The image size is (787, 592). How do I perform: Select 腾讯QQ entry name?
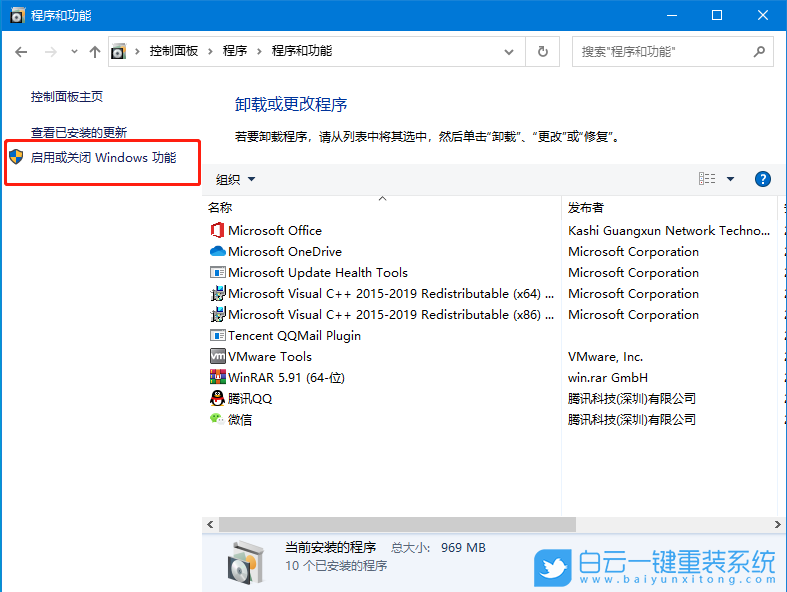250,399
